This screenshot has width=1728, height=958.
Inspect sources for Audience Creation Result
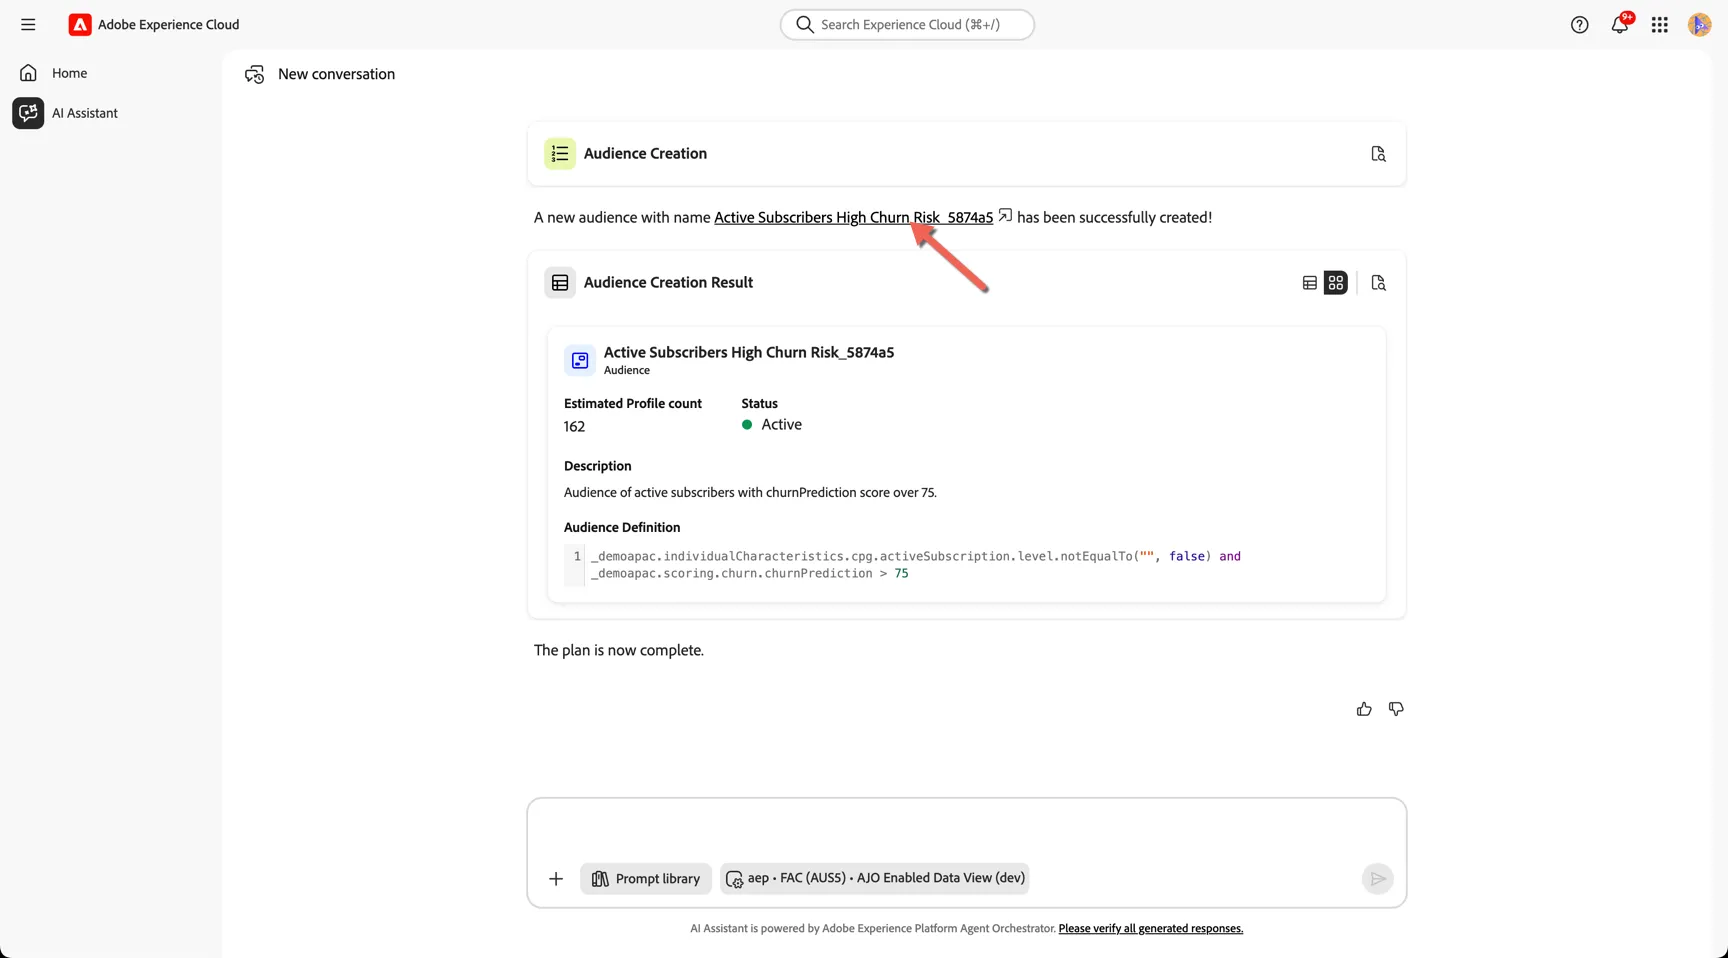point(1378,283)
